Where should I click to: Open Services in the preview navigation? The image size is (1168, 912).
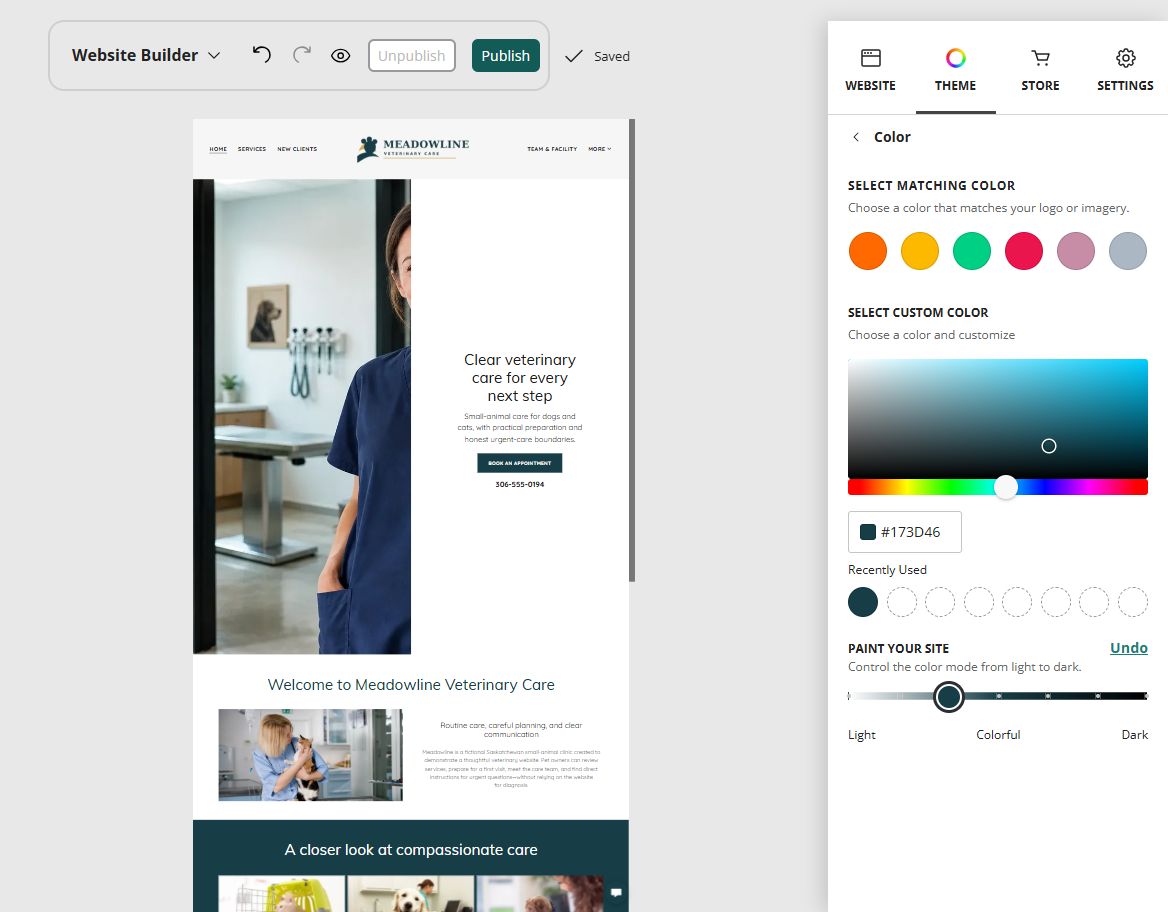[x=252, y=149]
